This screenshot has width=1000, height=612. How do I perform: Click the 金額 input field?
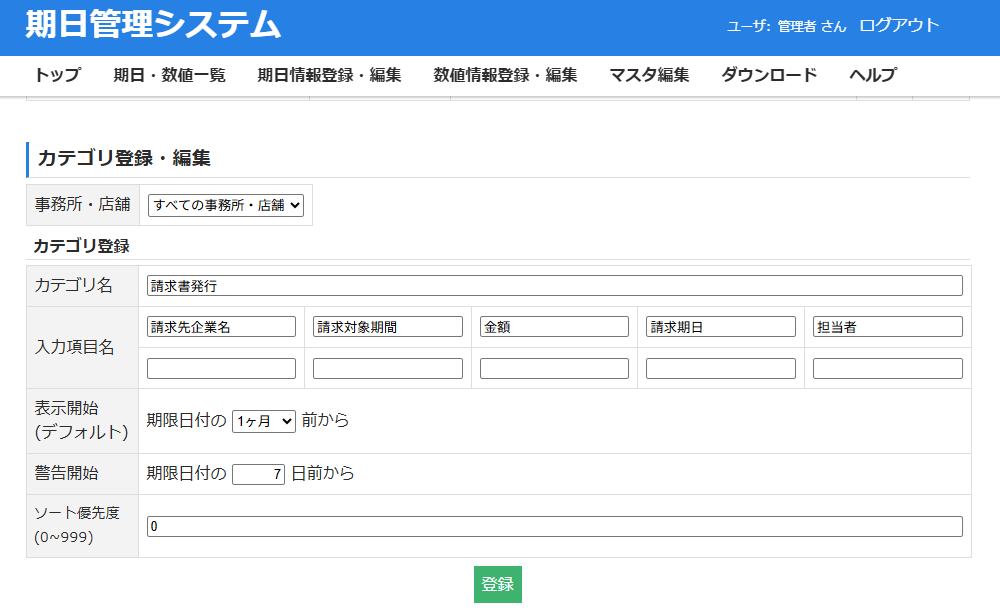tap(554, 327)
